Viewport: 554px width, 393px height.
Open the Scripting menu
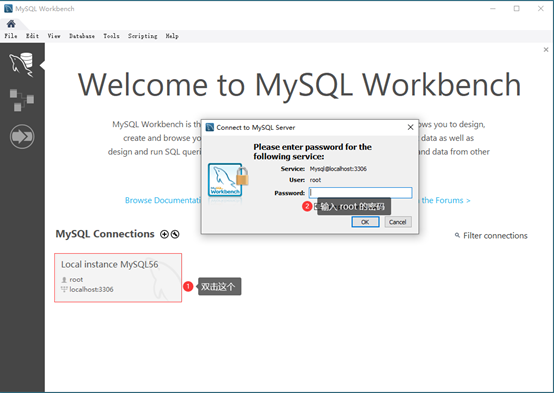coord(142,36)
